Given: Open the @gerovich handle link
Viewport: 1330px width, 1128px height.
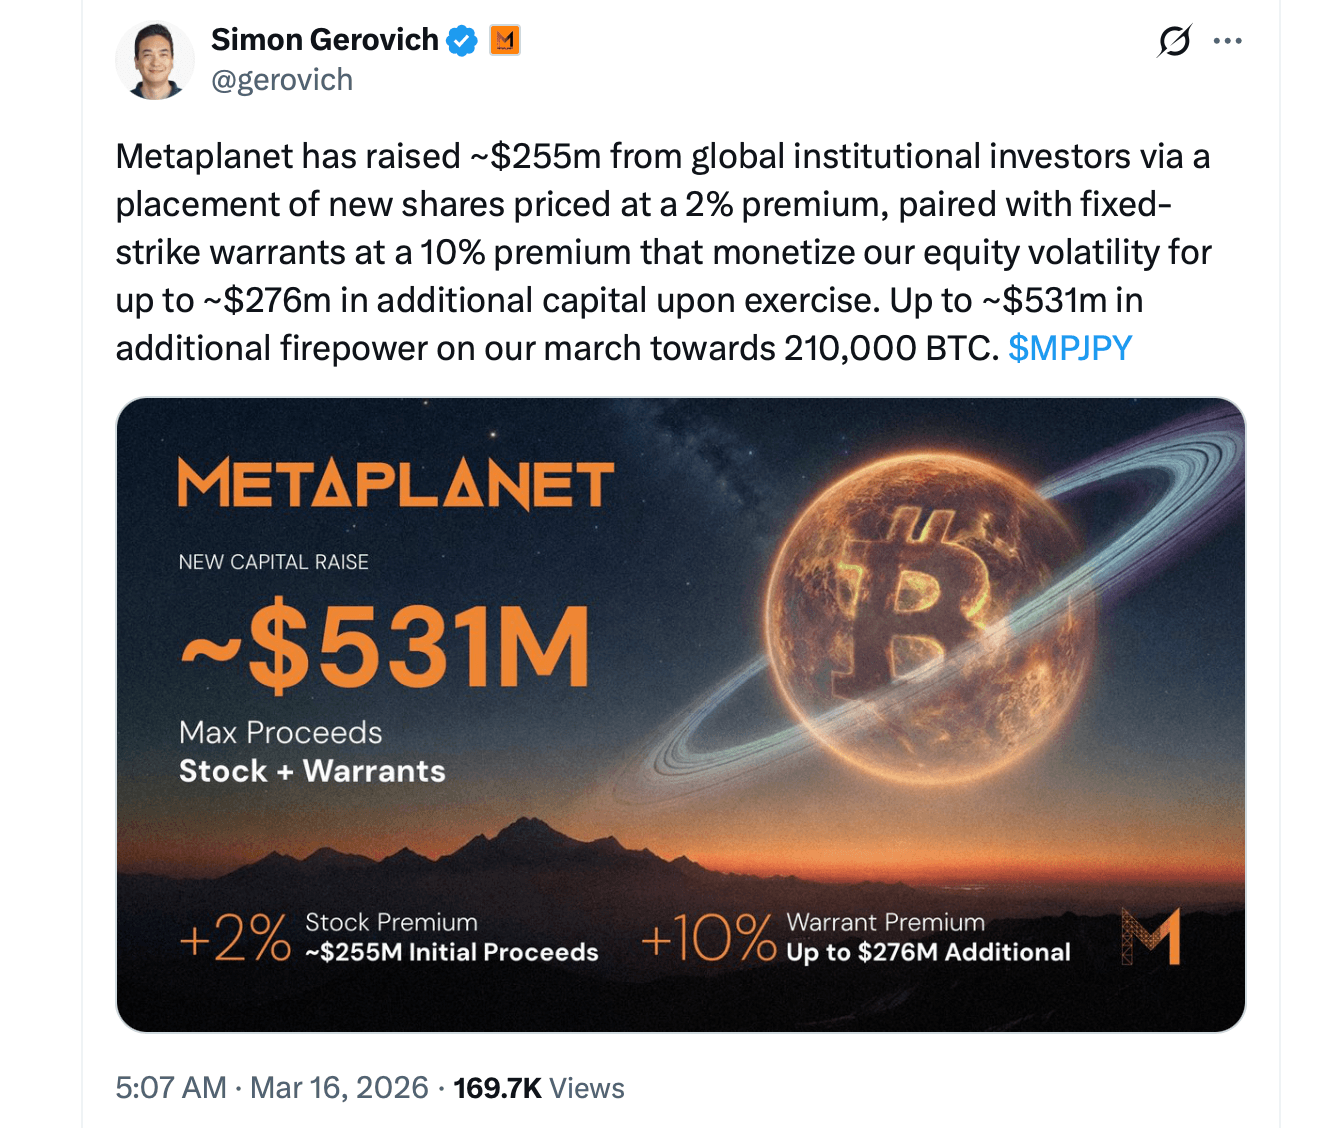Looking at the screenshot, I should tap(282, 80).
